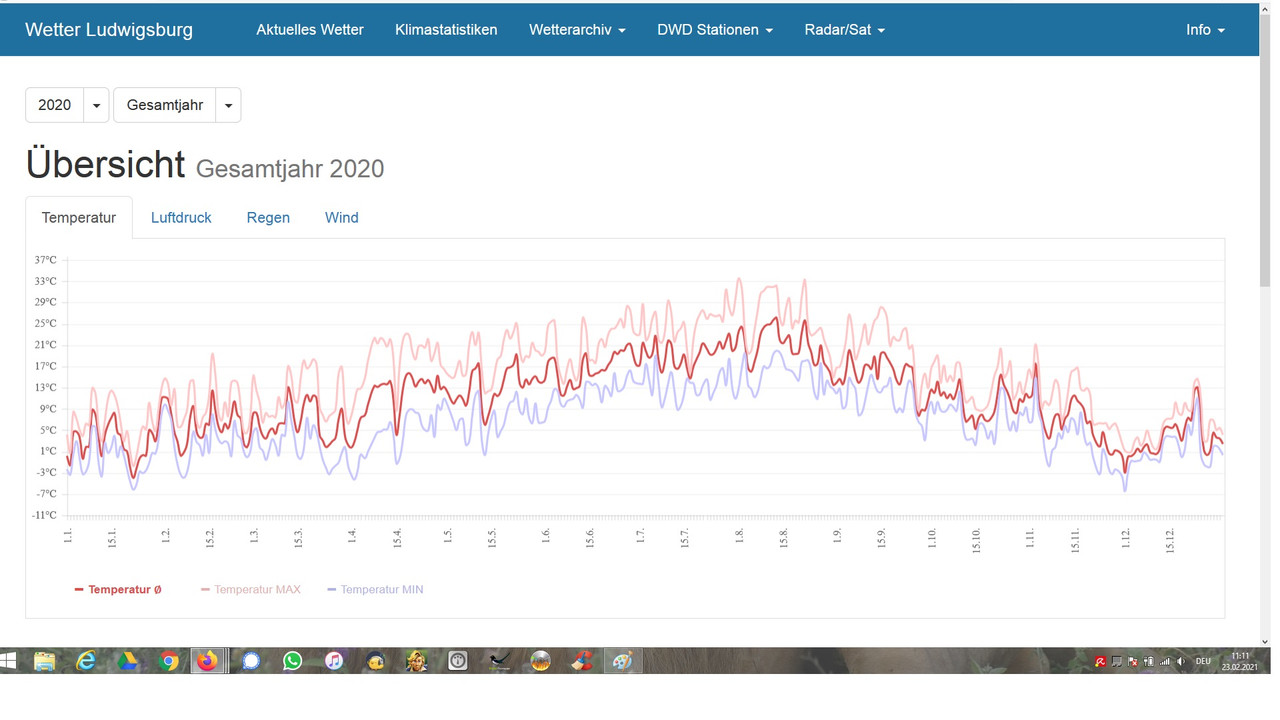The width and height of the screenshot is (1280, 720).
Task: Open Signal messenger from the taskbar
Action: pos(251,661)
